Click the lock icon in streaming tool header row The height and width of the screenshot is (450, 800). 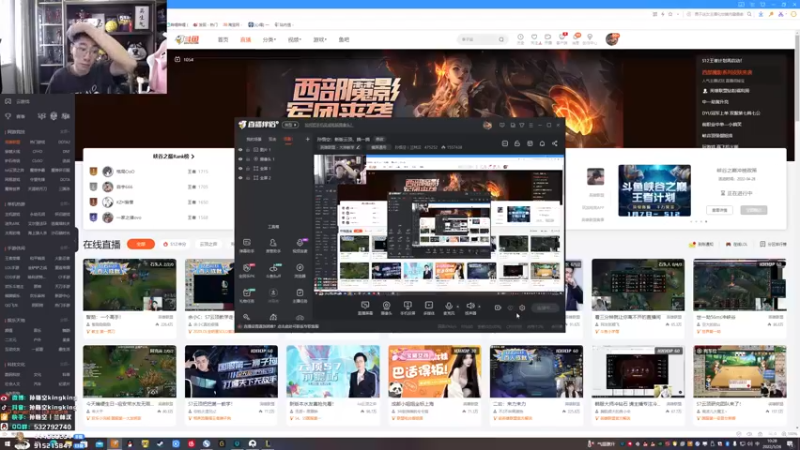tap(517, 143)
